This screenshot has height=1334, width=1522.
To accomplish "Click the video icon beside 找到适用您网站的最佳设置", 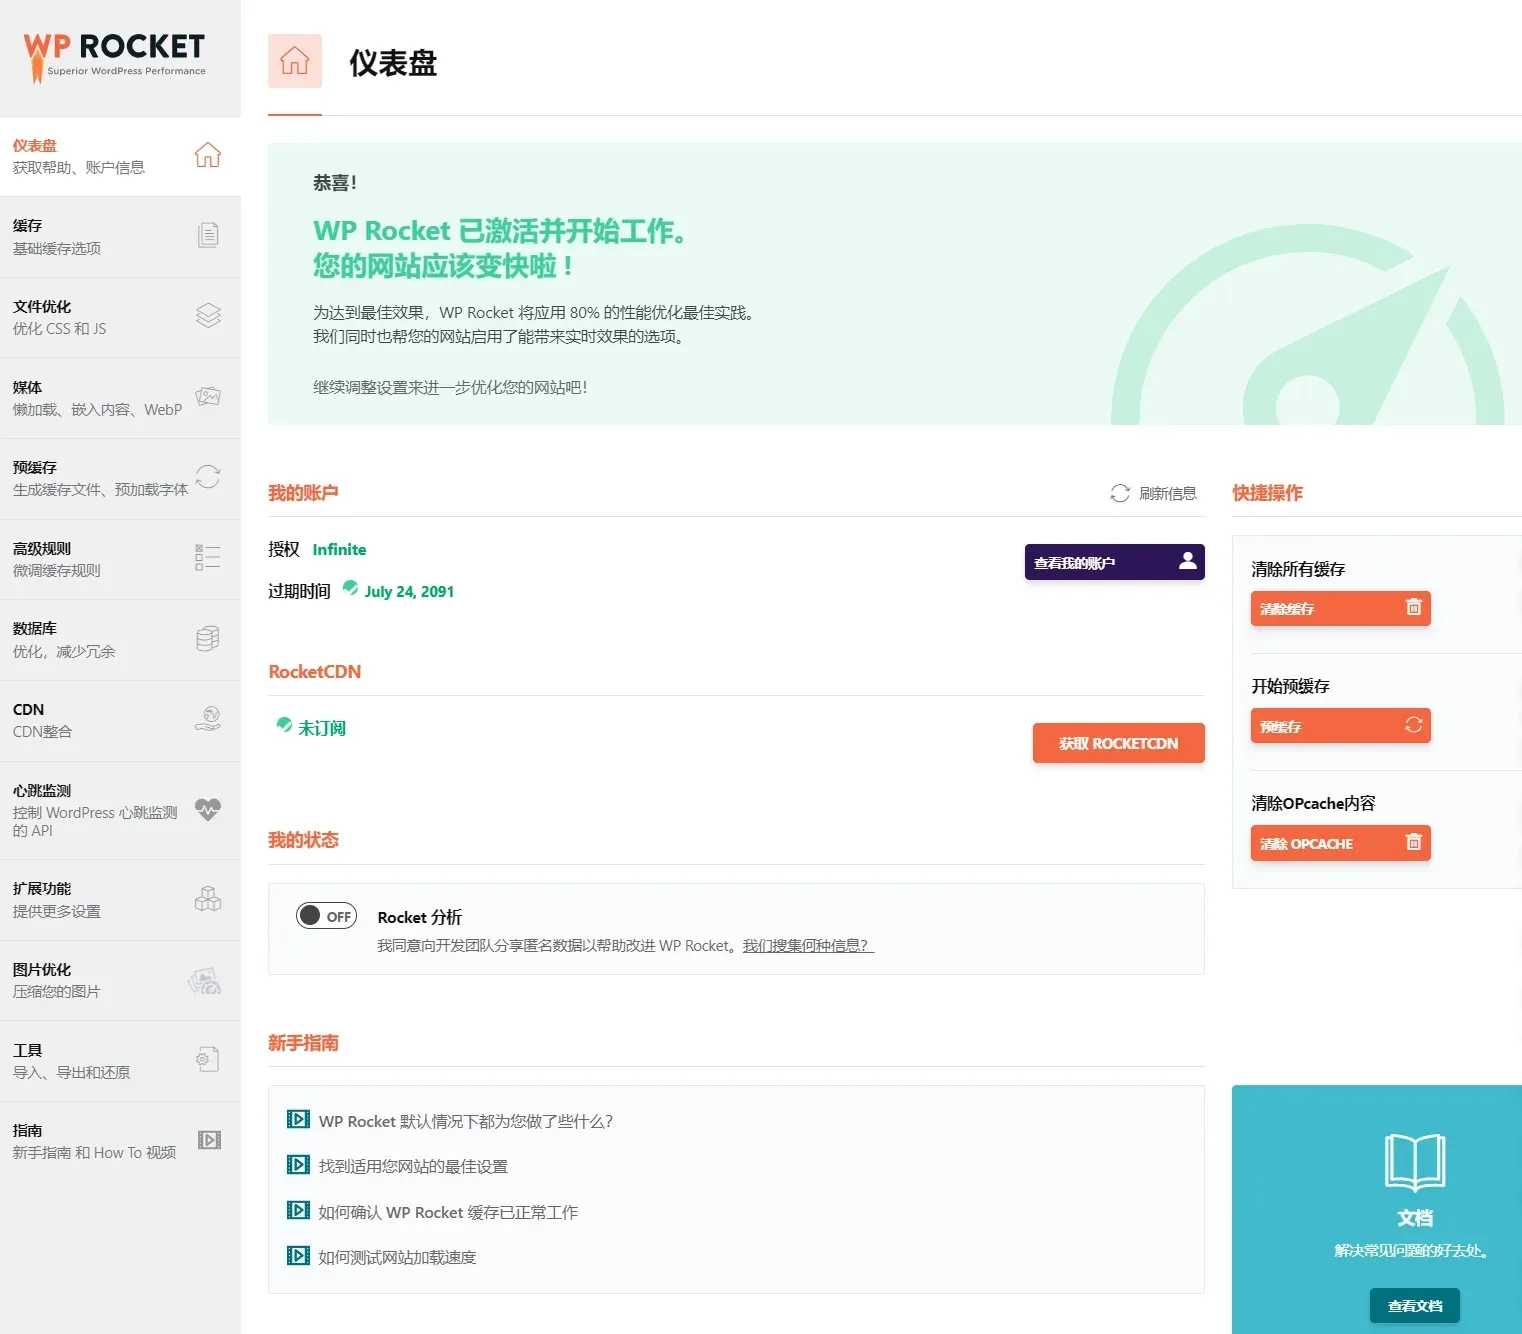I will pyautogui.click(x=298, y=1164).
